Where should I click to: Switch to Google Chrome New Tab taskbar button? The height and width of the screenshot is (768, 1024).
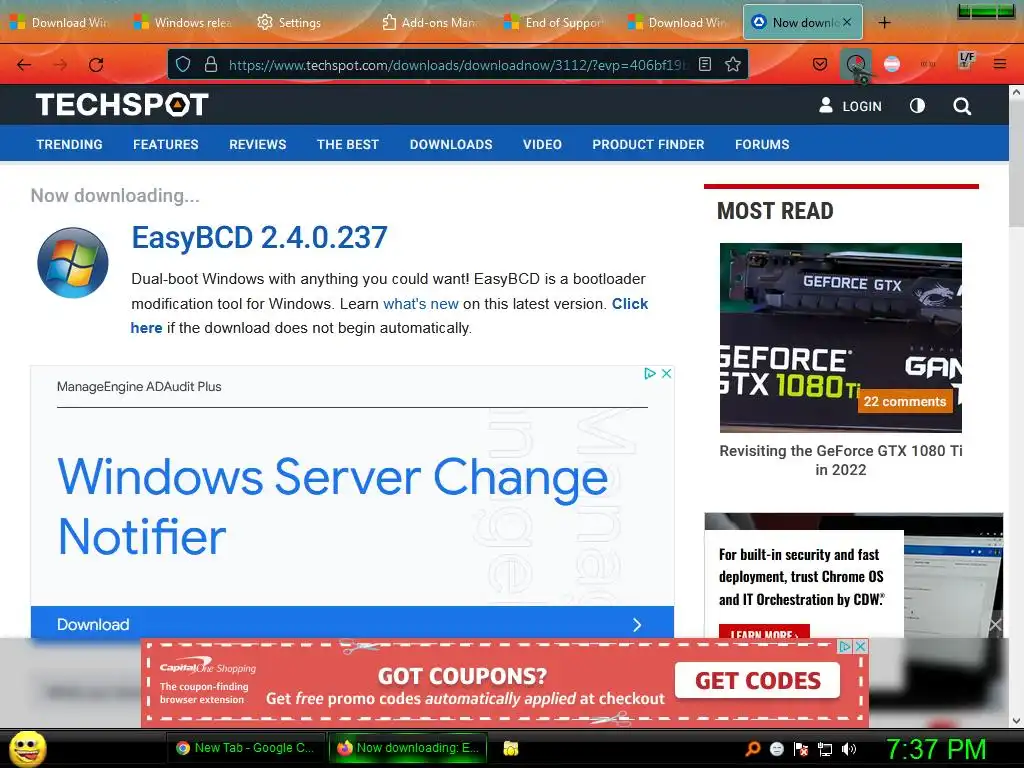tap(245, 748)
